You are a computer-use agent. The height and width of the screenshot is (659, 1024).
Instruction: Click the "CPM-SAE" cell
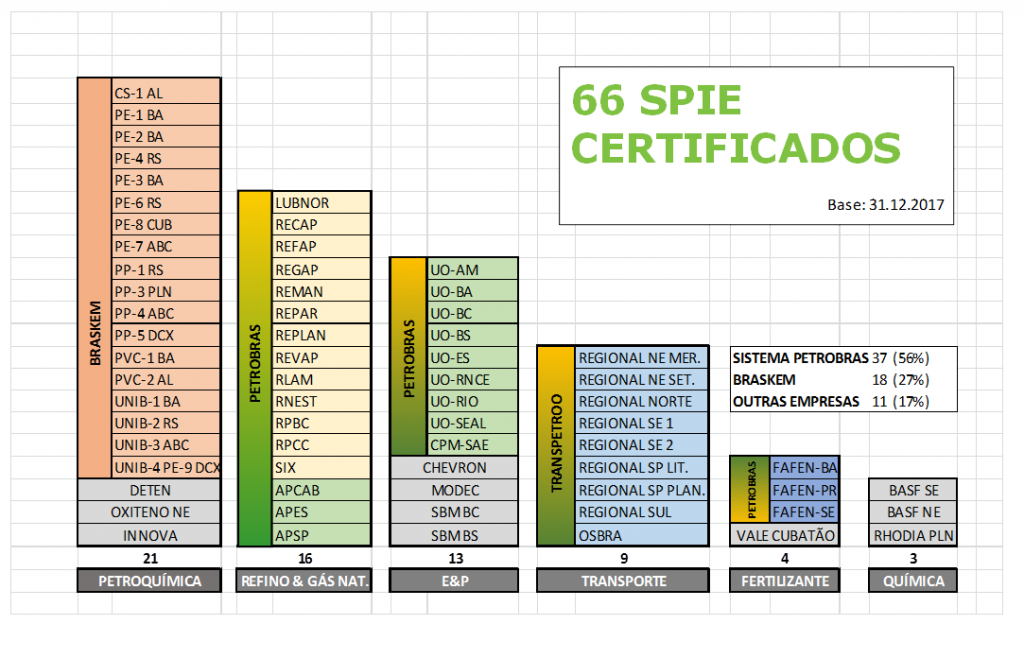472,445
